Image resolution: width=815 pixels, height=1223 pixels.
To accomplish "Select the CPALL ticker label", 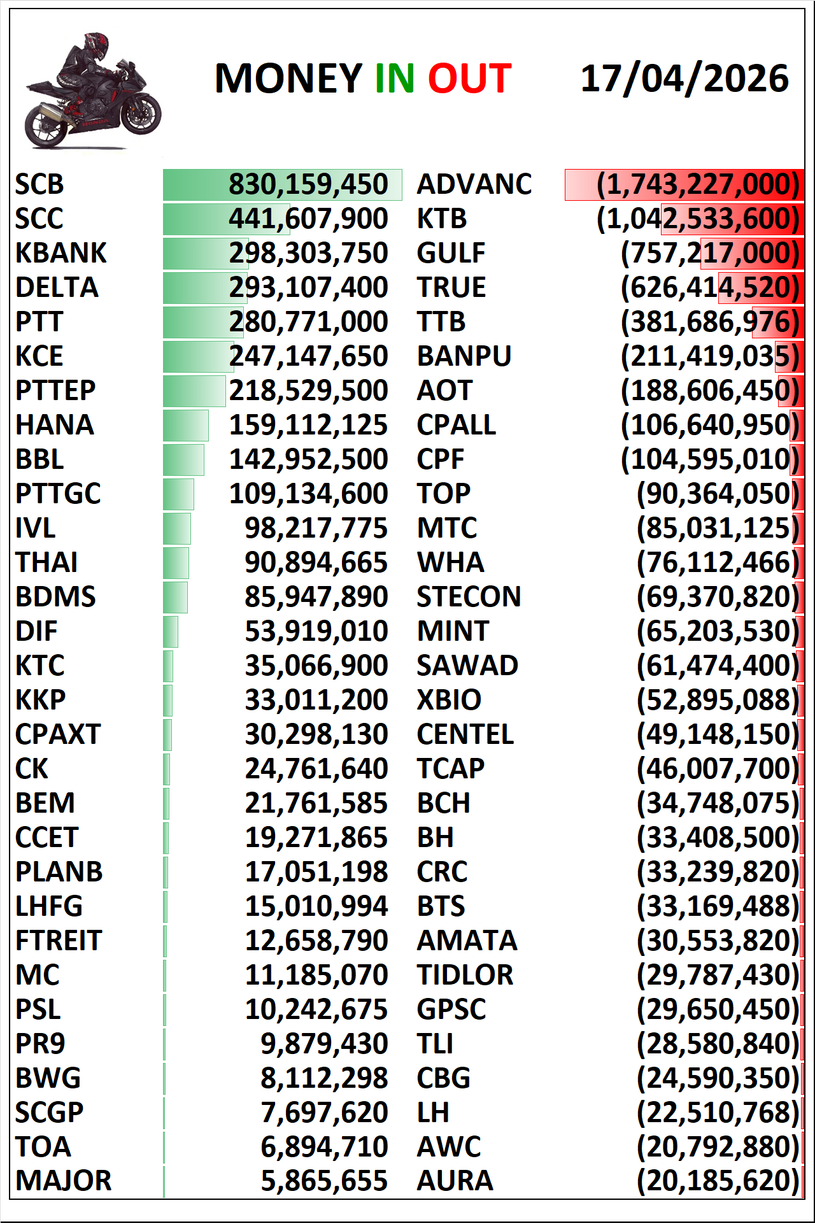I will point(456,425).
